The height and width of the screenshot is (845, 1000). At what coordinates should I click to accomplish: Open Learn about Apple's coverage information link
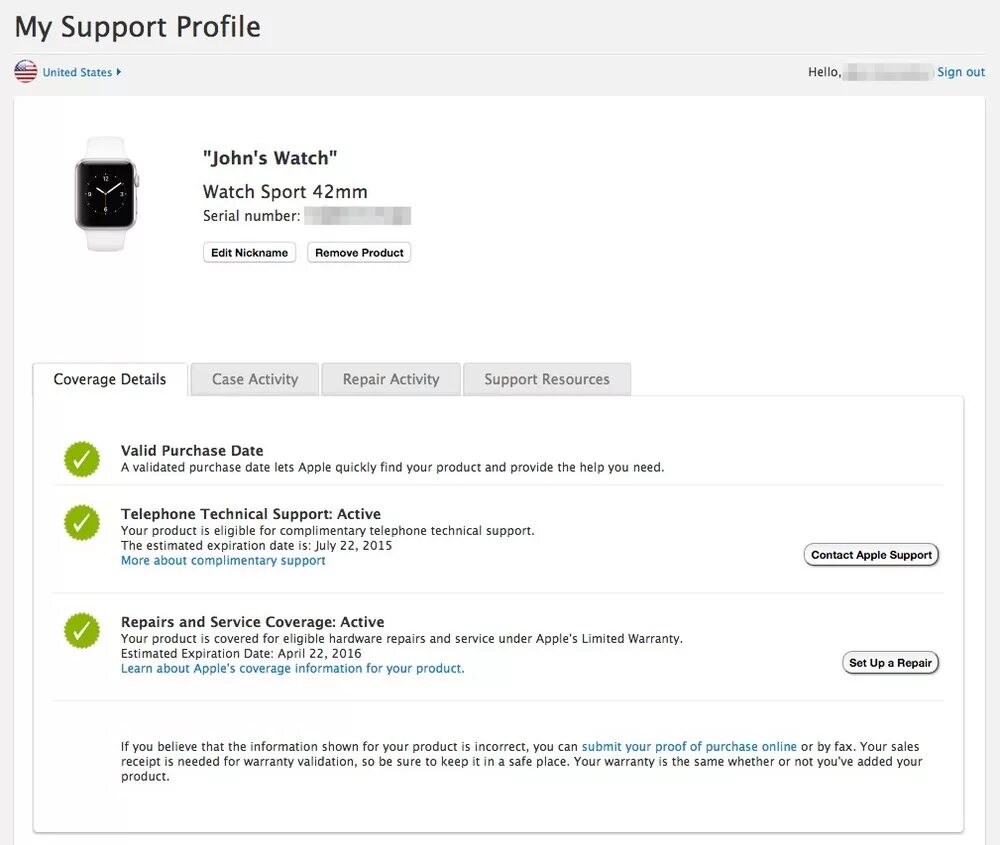click(x=293, y=668)
